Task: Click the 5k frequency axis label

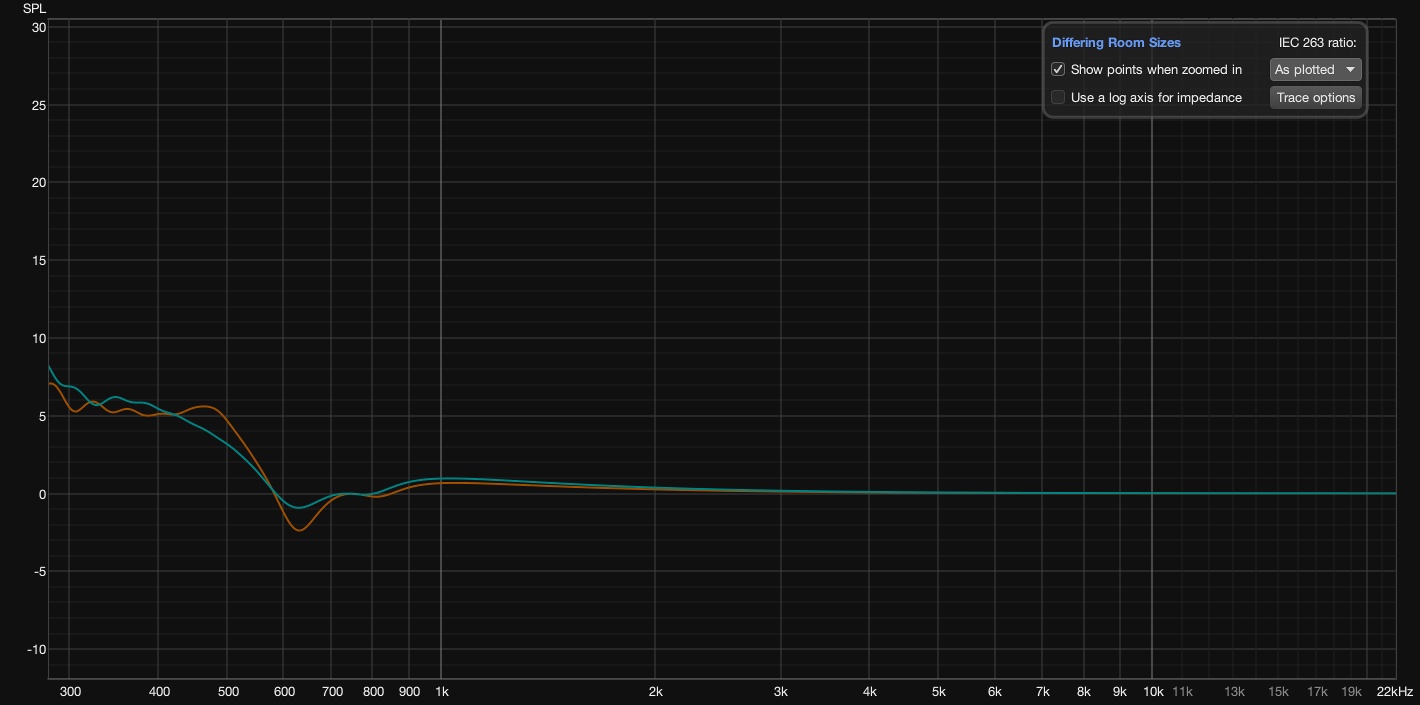Action: [938, 692]
